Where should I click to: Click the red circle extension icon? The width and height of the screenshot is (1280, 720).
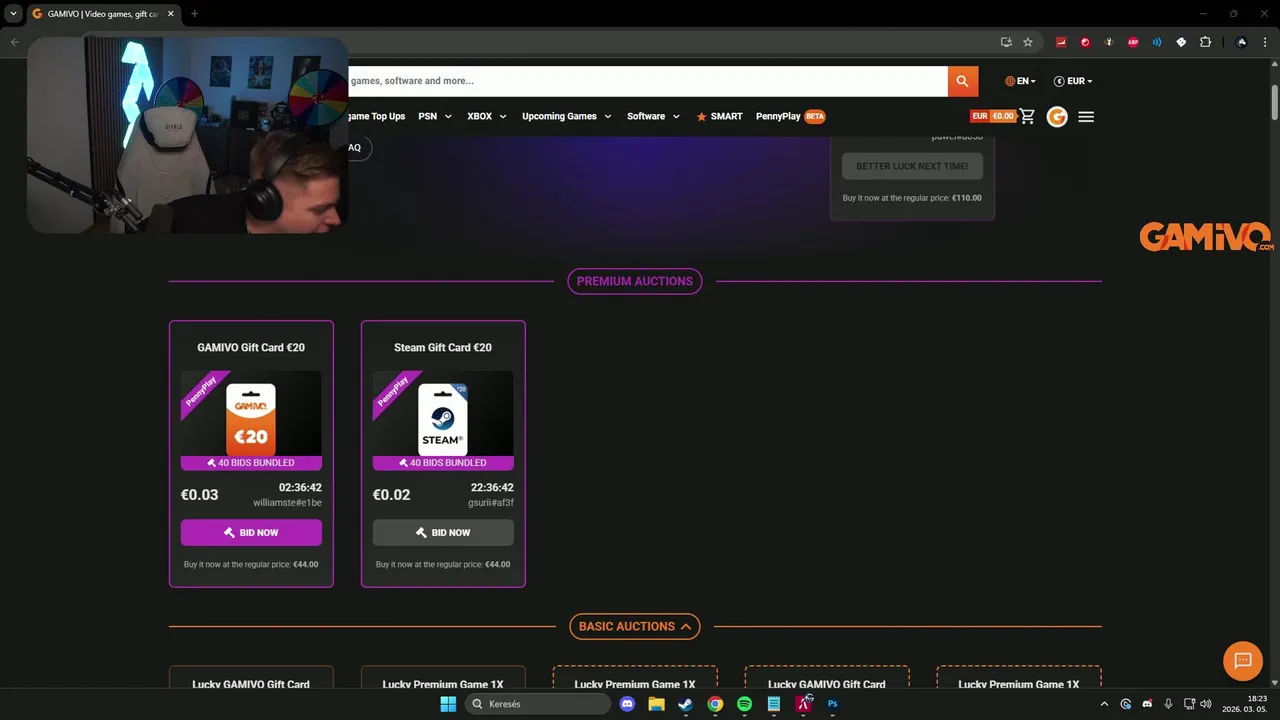click(x=1085, y=42)
